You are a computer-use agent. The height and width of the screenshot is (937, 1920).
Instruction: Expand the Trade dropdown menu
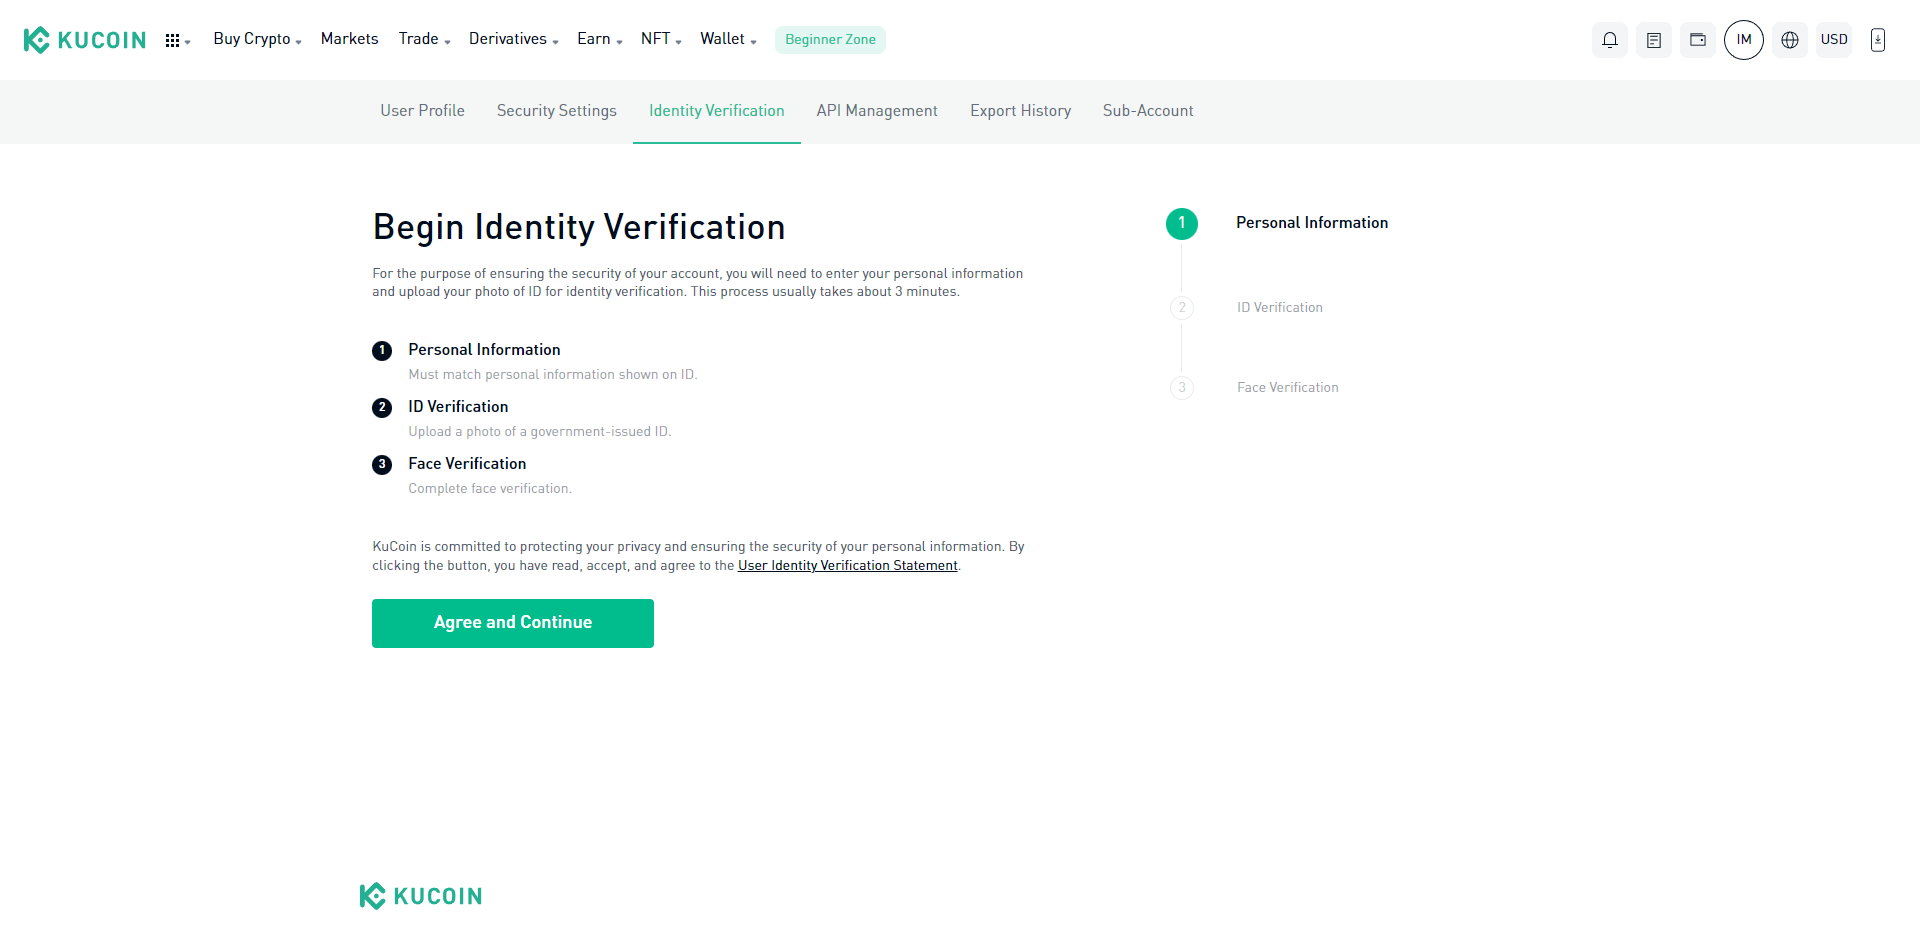coord(424,39)
